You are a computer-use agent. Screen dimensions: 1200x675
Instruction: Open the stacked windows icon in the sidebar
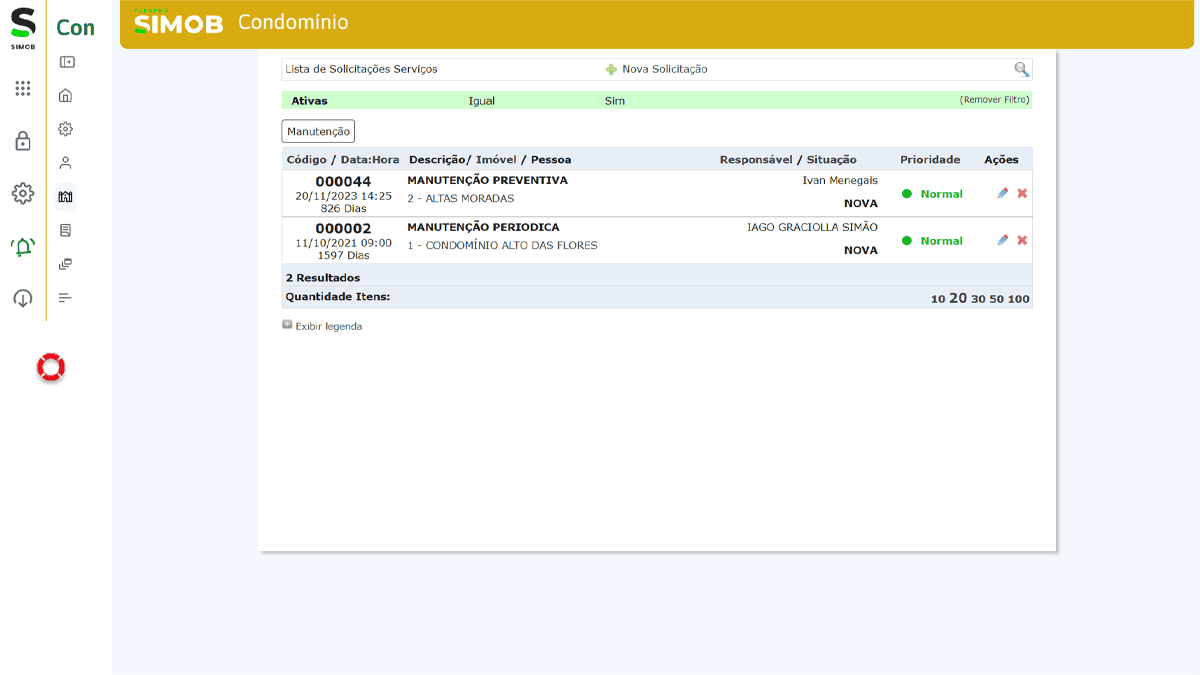tap(65, 263)
